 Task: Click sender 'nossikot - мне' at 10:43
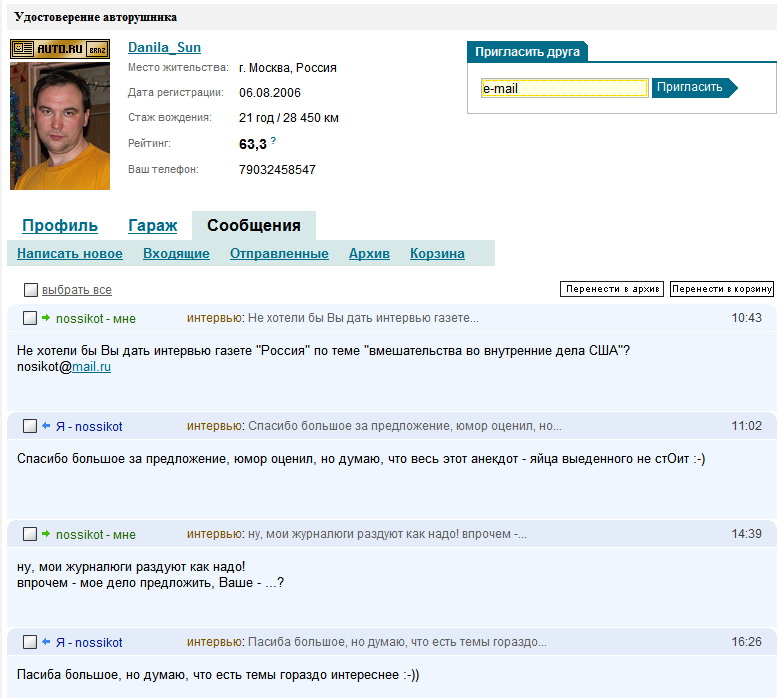(96, 319)
